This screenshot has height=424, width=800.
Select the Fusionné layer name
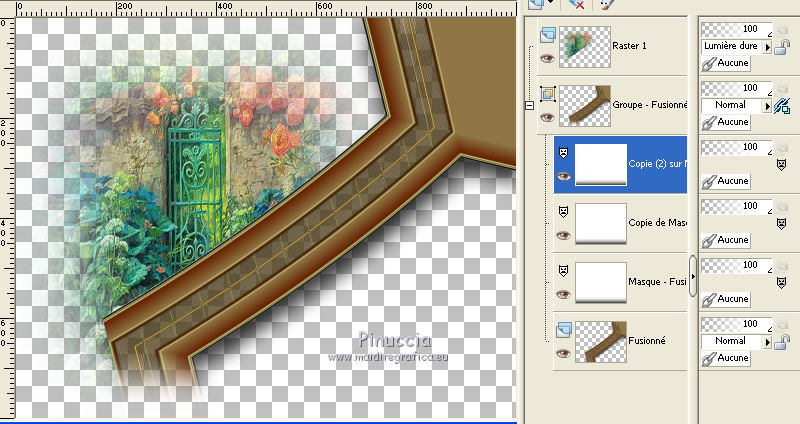point(647,341)
